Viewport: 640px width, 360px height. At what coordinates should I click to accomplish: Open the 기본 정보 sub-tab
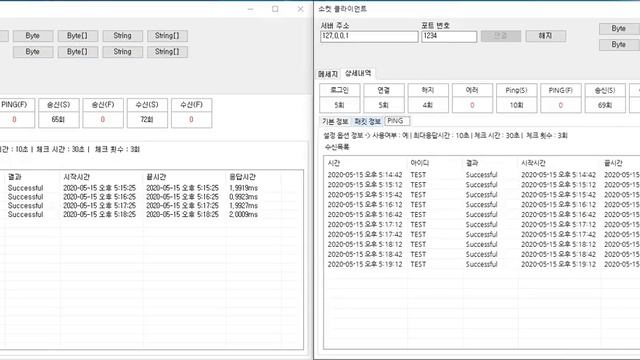pyautogui.click(x=335, y=121)
